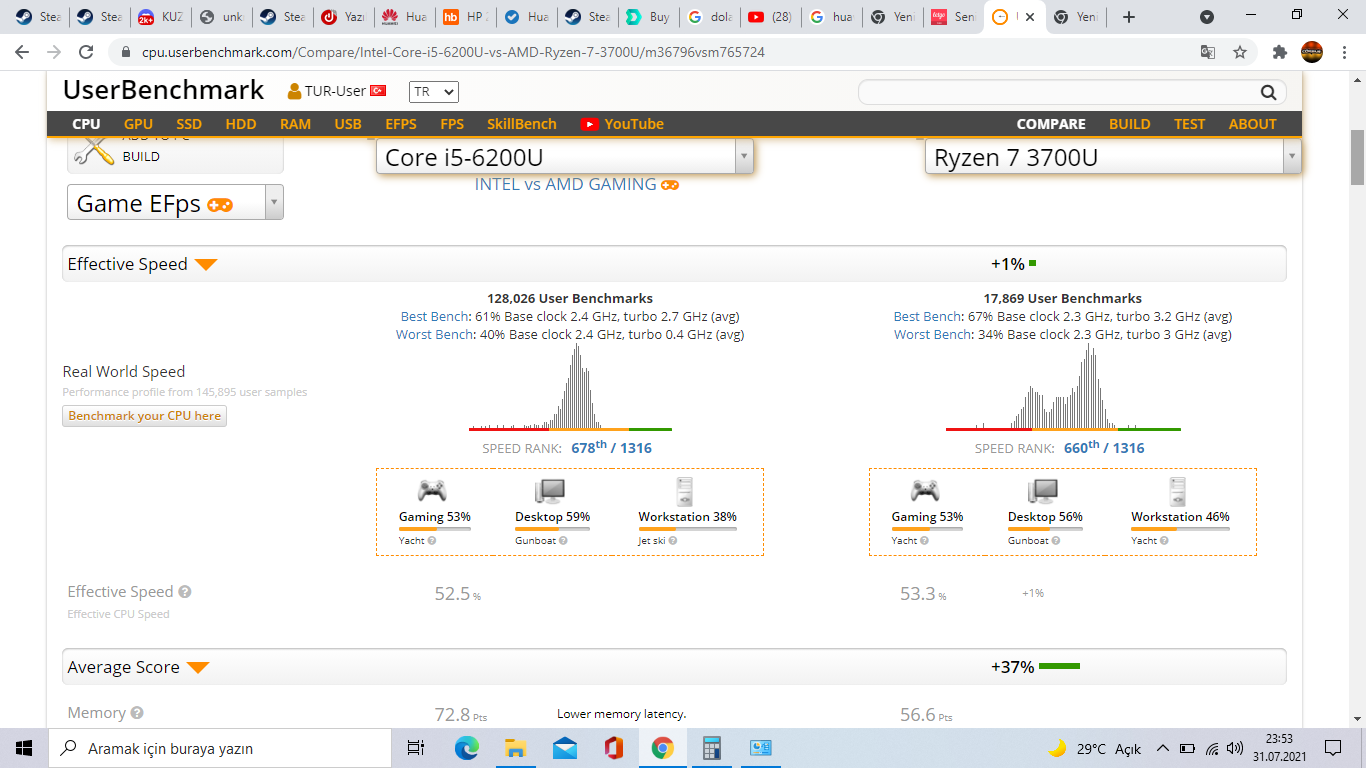Click the help icon beside Memory
The width and height of the screenshot is (1366, 768).
137,713
